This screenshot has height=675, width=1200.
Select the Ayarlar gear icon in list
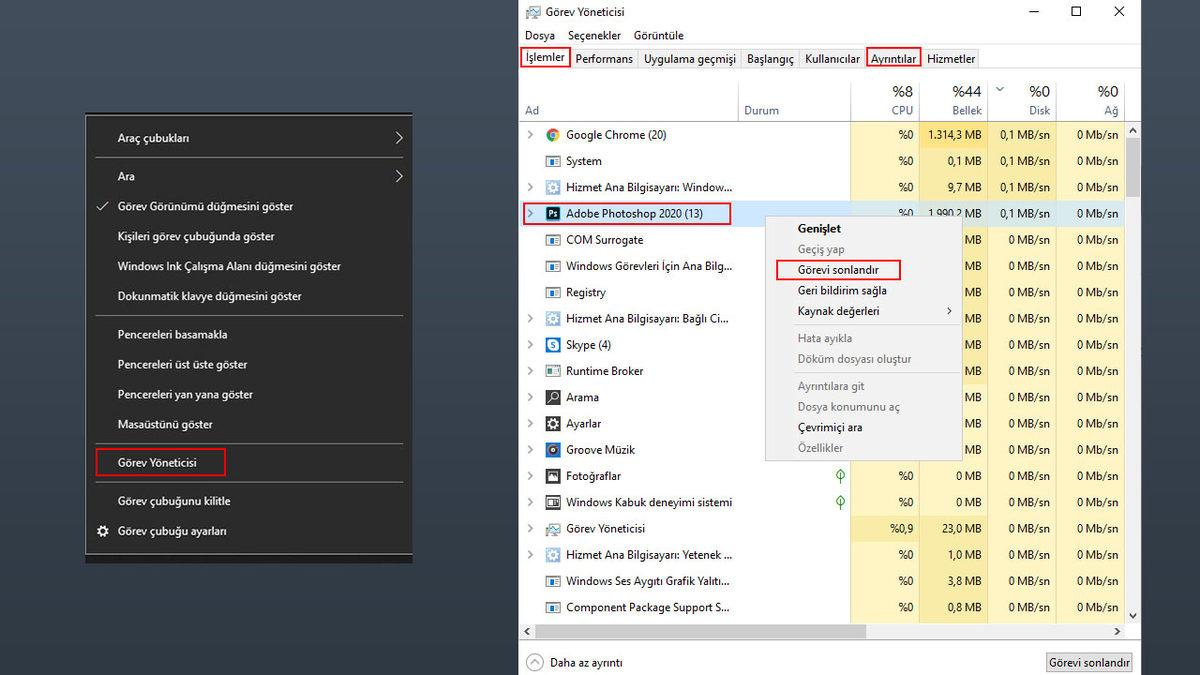click(x=553, y=424)
